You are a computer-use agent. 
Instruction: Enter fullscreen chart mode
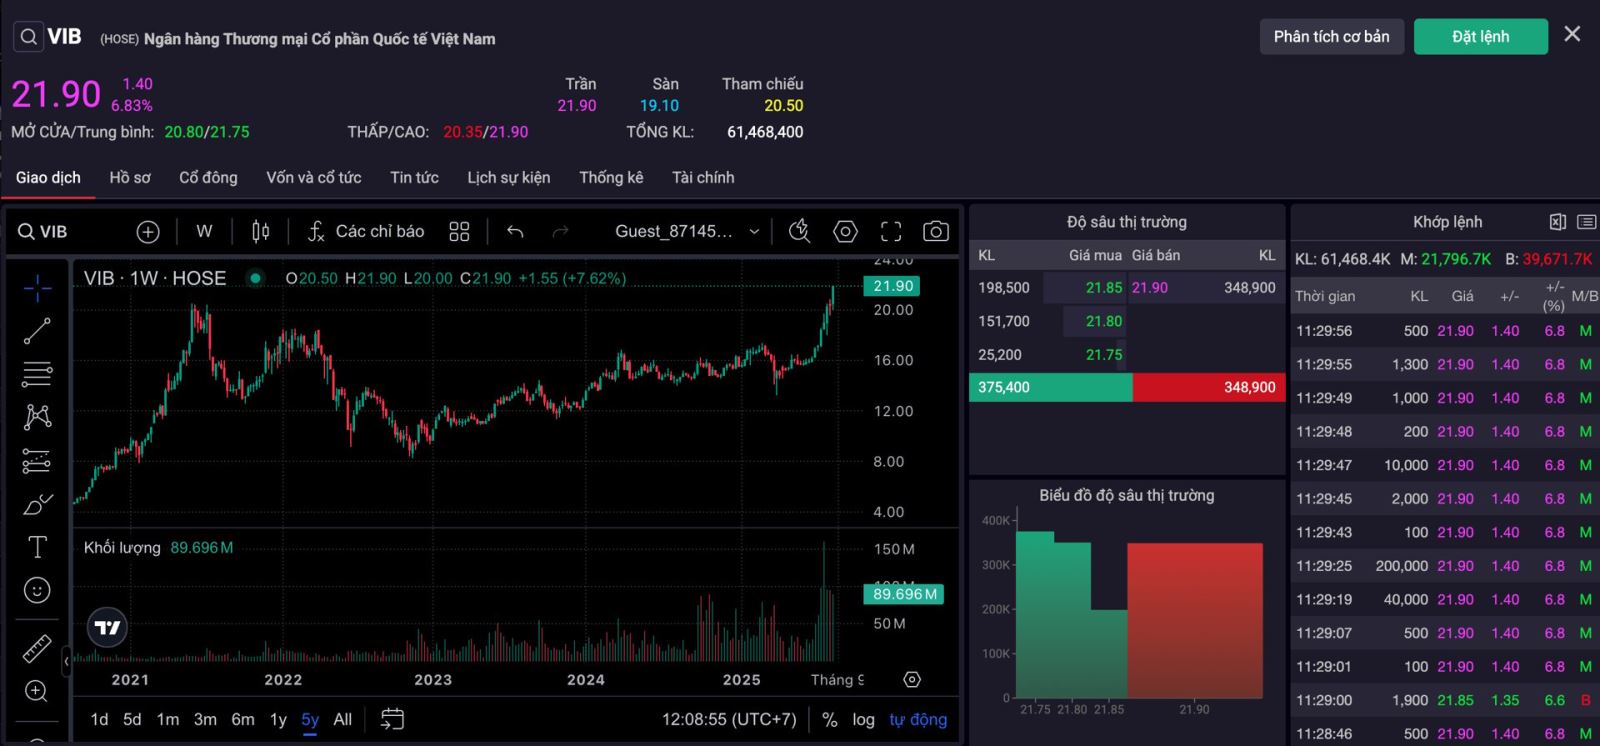(x=890, y=232)
